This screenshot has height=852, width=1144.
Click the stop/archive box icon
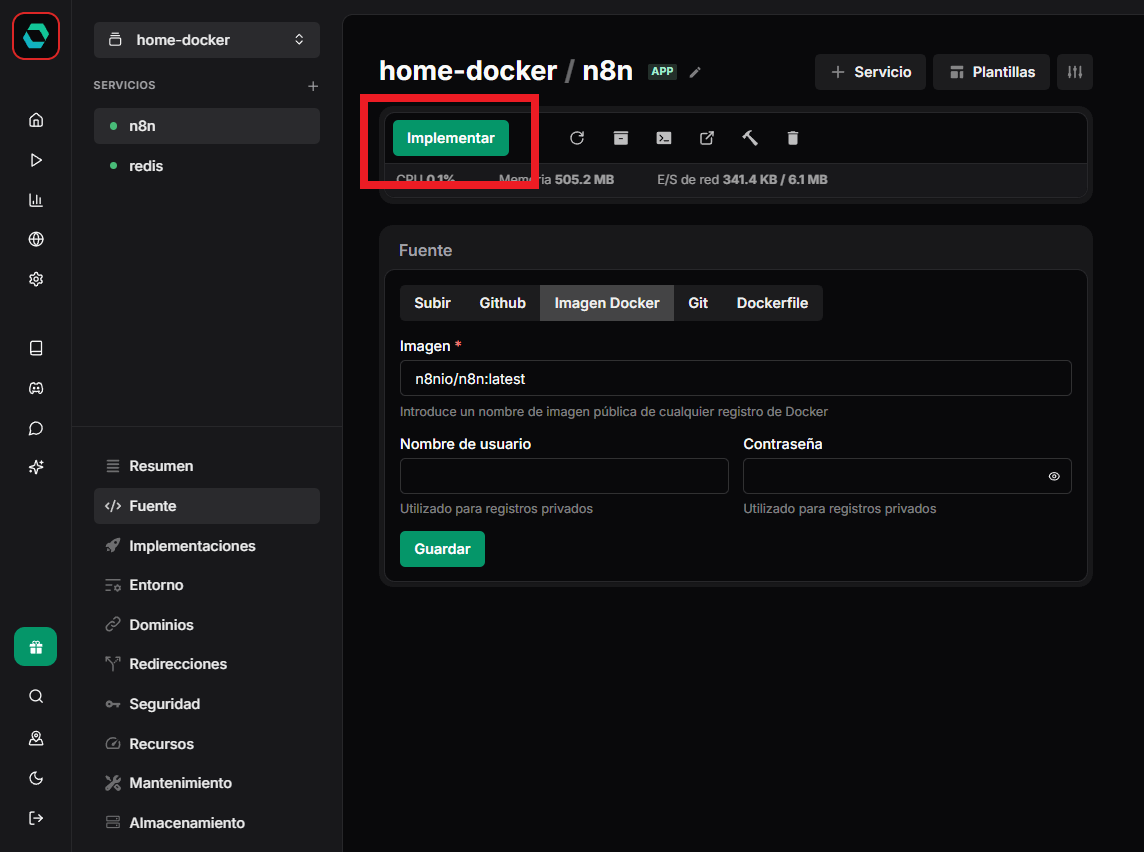click(621, 138)
